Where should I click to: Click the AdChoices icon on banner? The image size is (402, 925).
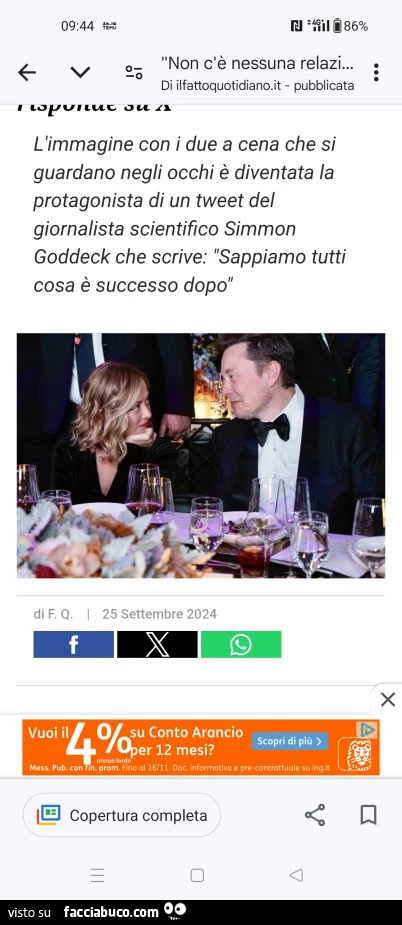tap(368, 730)
